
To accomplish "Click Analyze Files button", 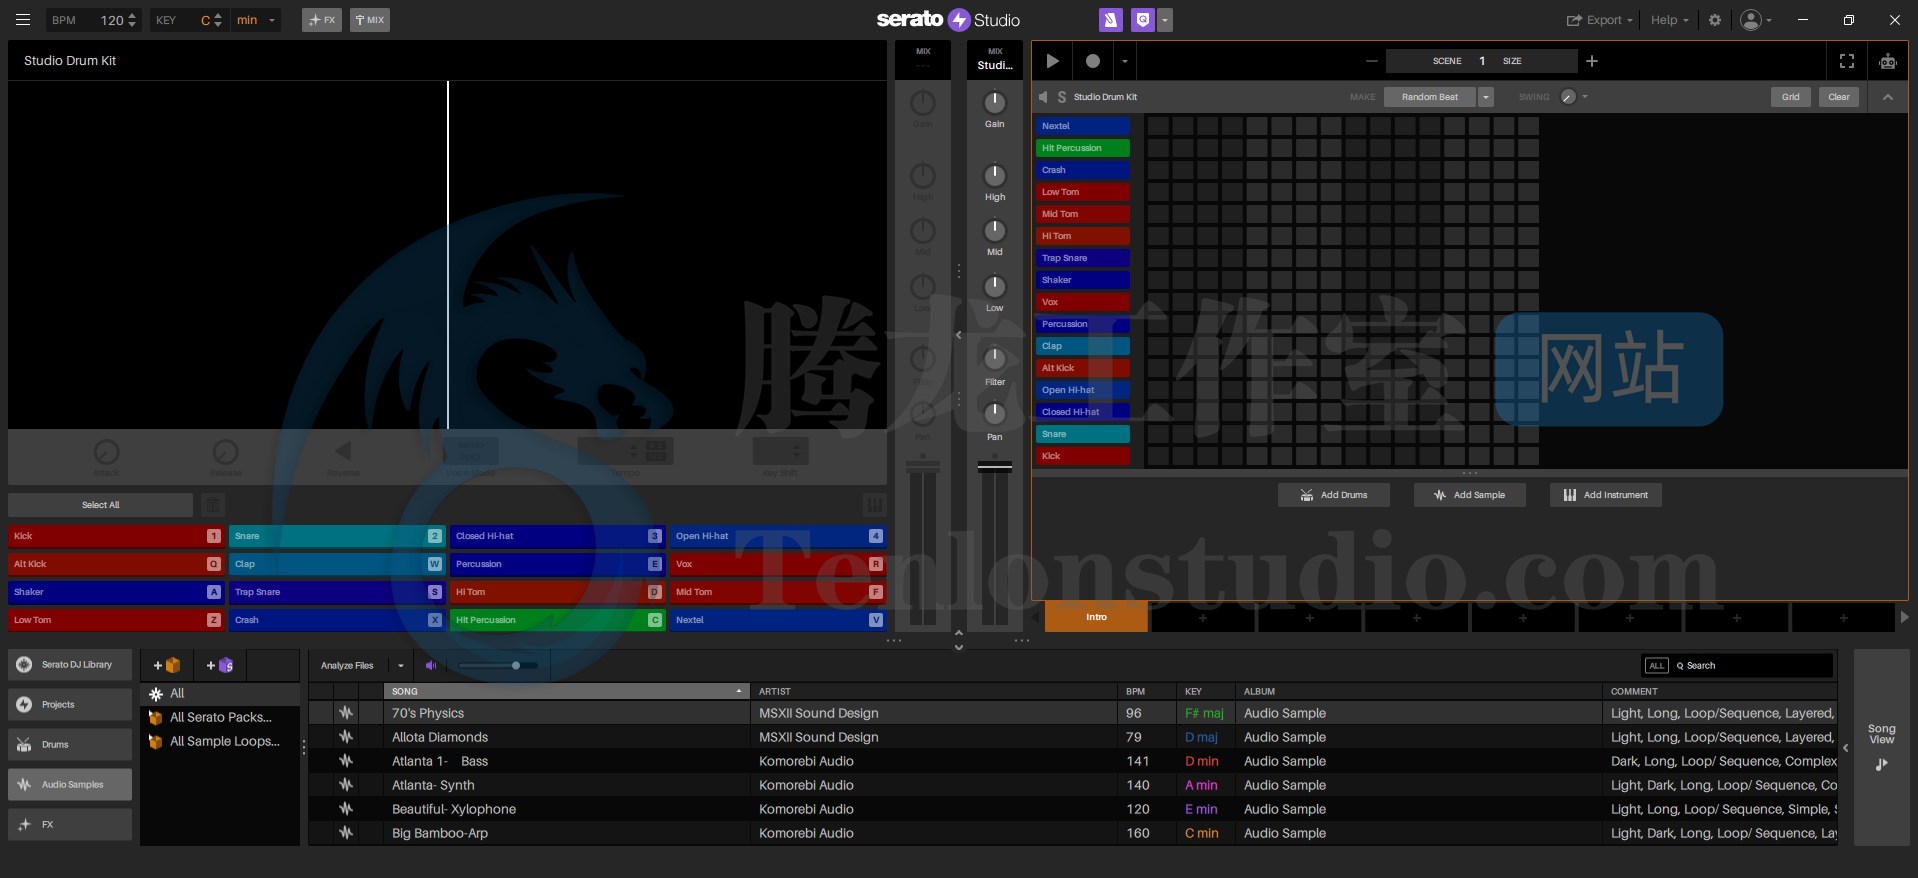I will (347, 665).
